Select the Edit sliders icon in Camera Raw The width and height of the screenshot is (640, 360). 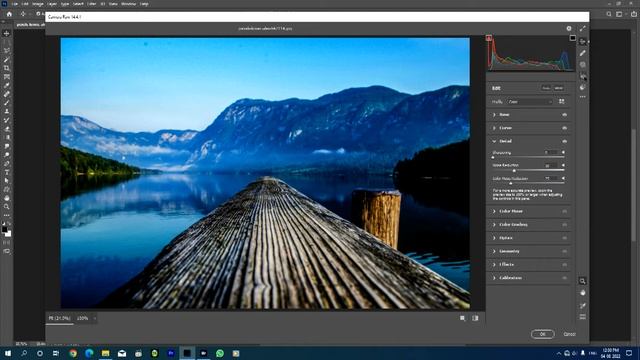[582, 41]
